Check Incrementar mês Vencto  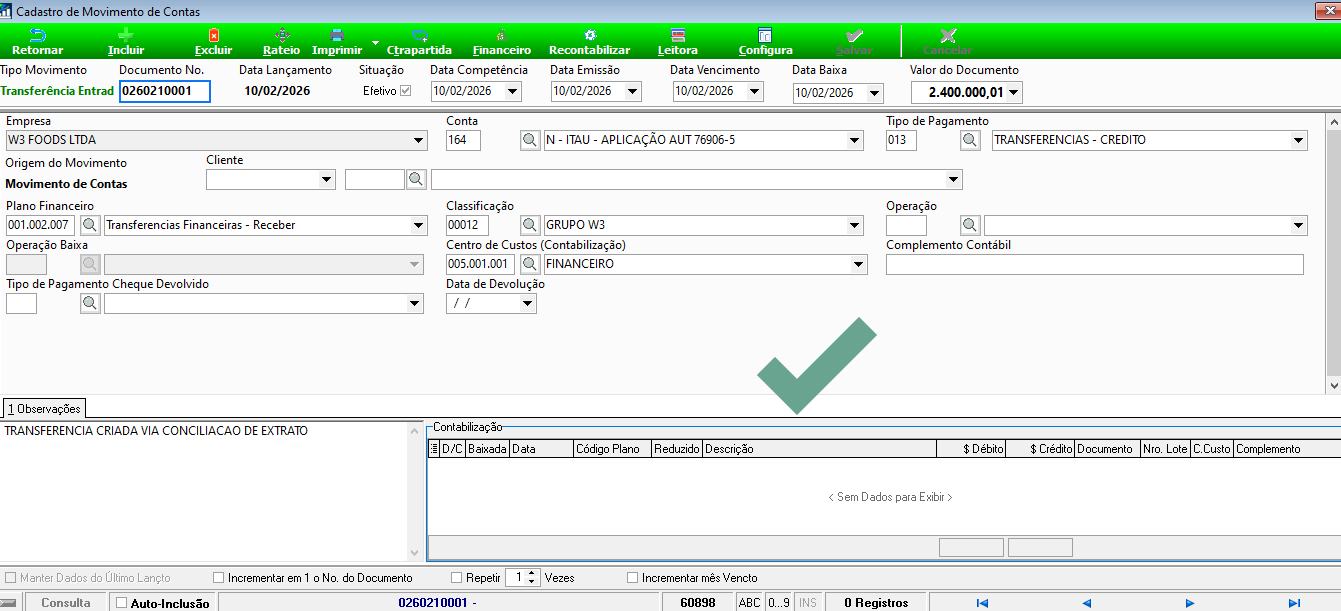click(633, 578)
